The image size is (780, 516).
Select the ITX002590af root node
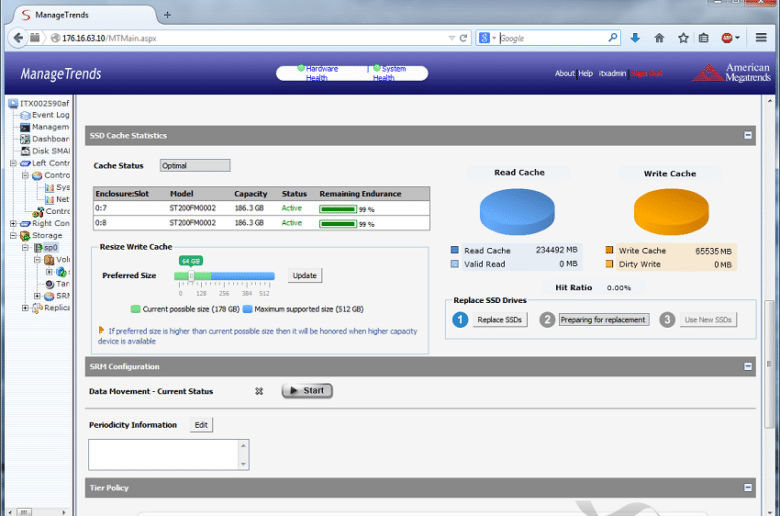pyautogui.click(x=44, y=103)
